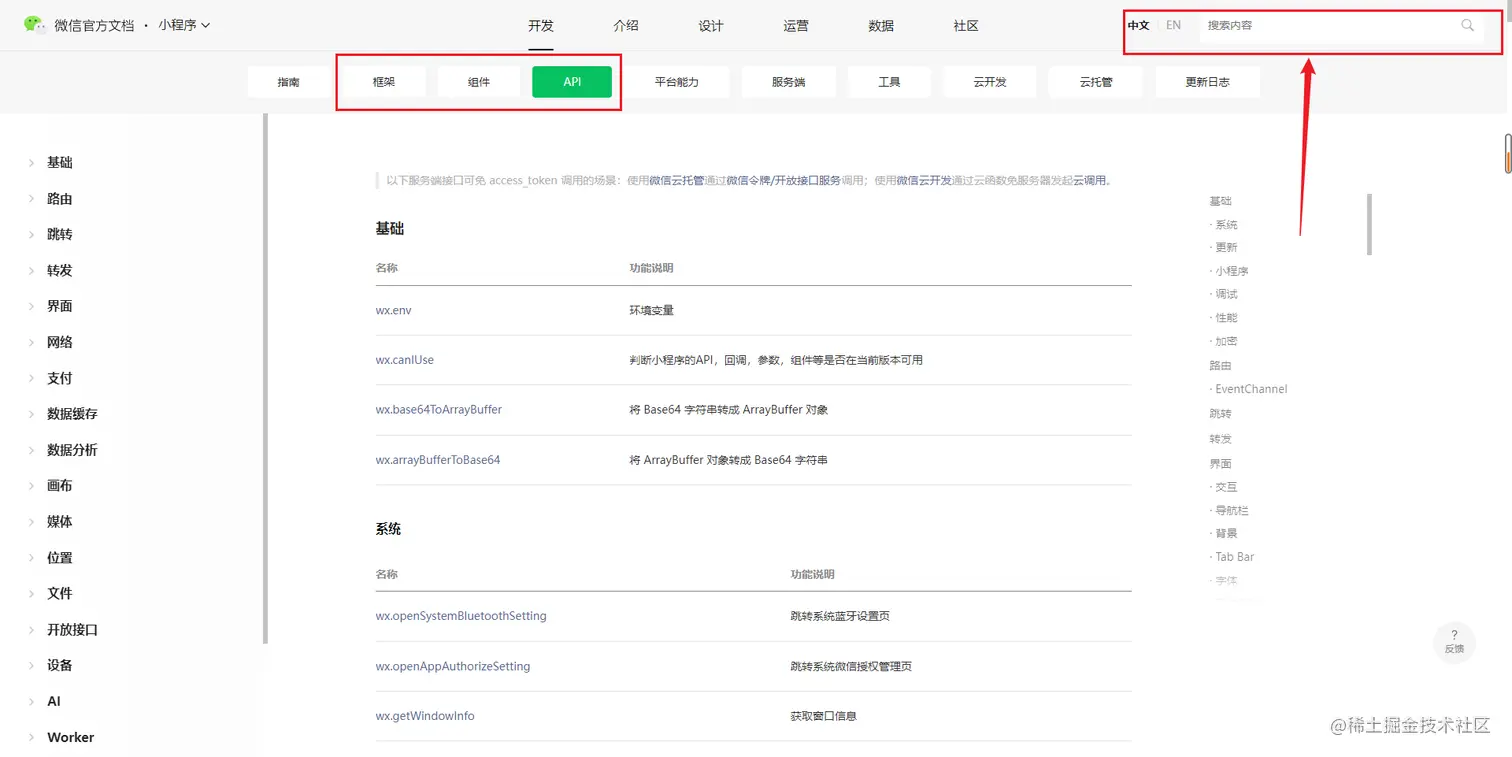Select the 云开发 sub-navigation button

(990, 82)
